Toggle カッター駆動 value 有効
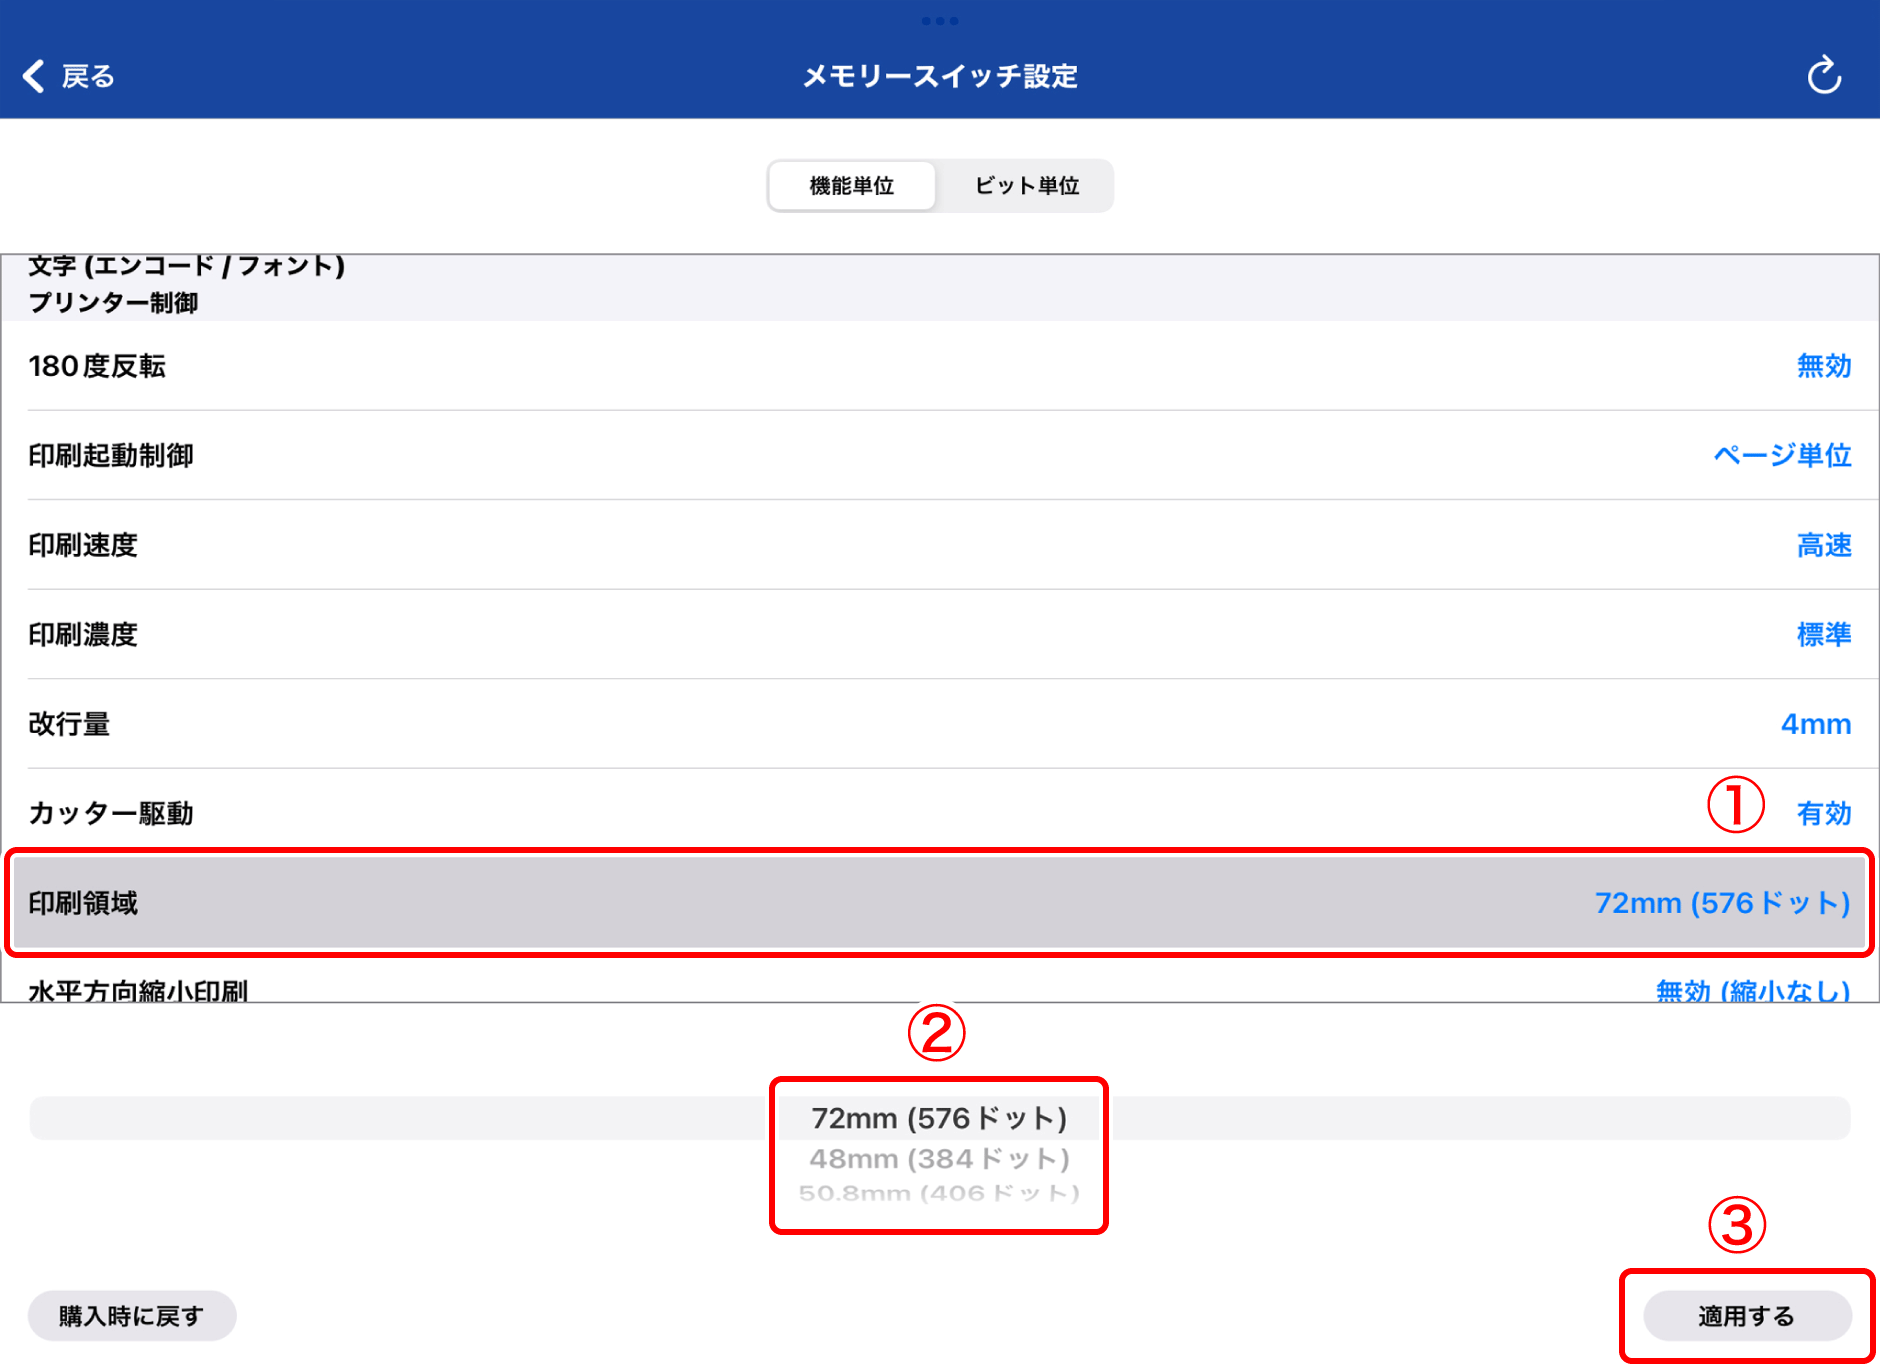Image resolution: width=1880 pixels, height=1368 pixels. click(x=1823, y=813)
